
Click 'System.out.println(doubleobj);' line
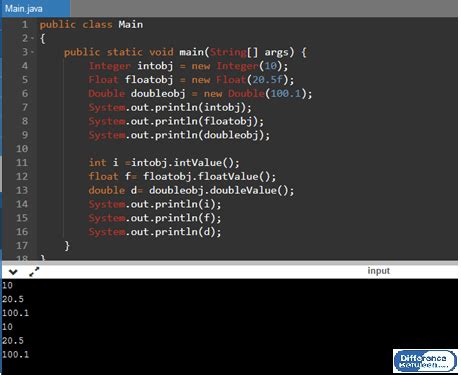(179, 135)
